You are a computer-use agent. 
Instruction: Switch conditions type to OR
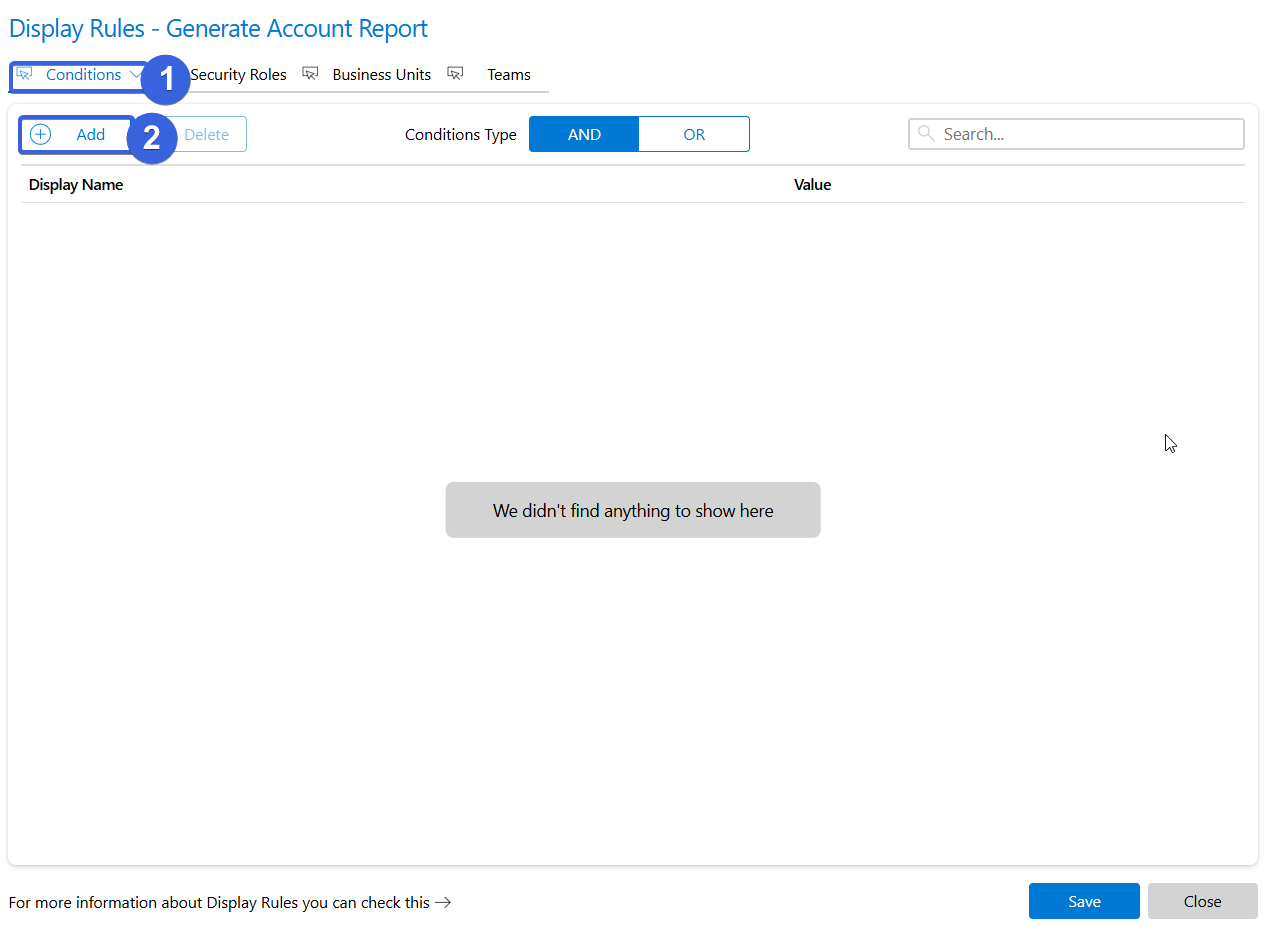coord(694,135)
